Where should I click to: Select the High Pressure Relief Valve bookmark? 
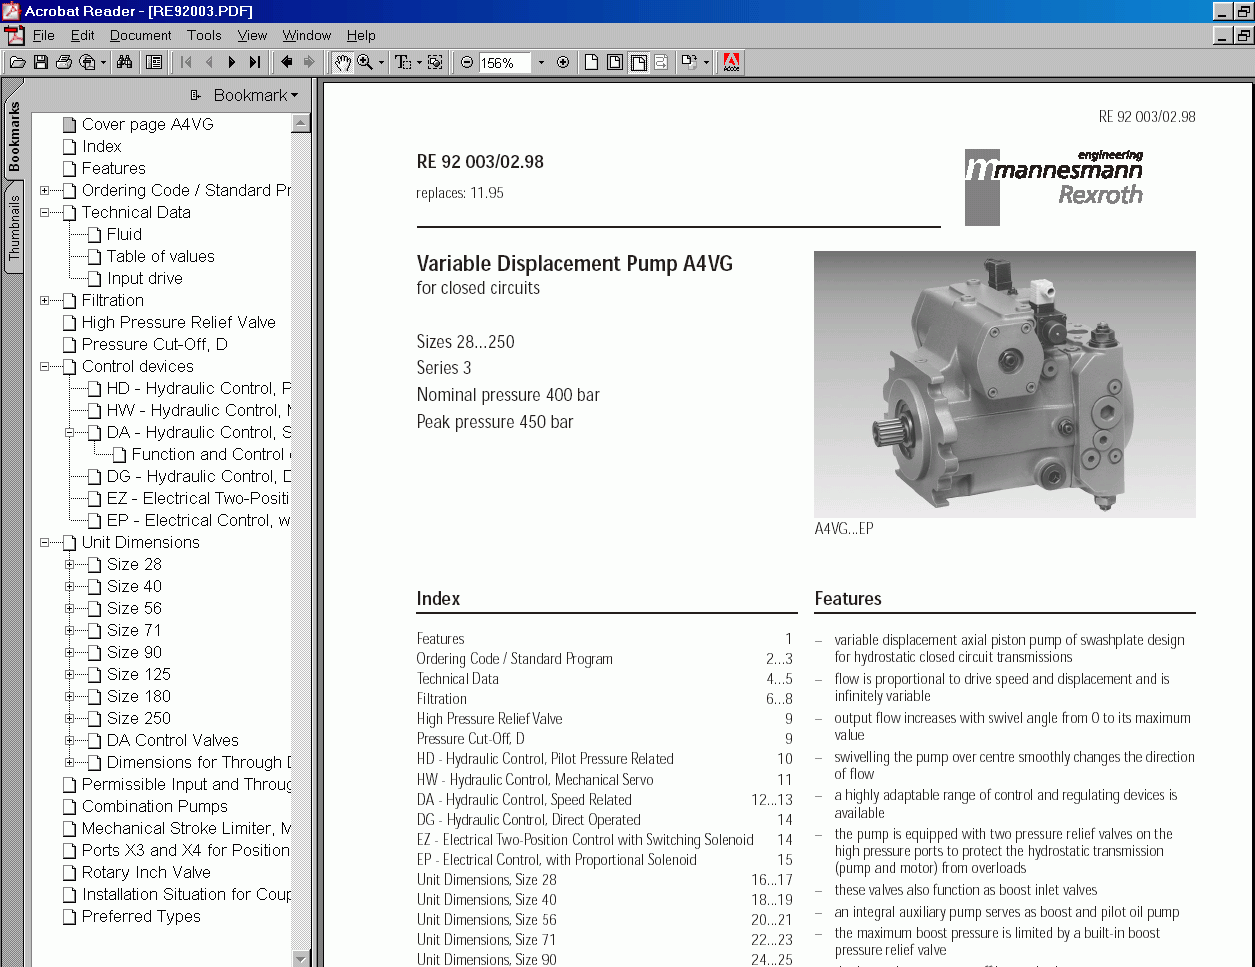178,322
